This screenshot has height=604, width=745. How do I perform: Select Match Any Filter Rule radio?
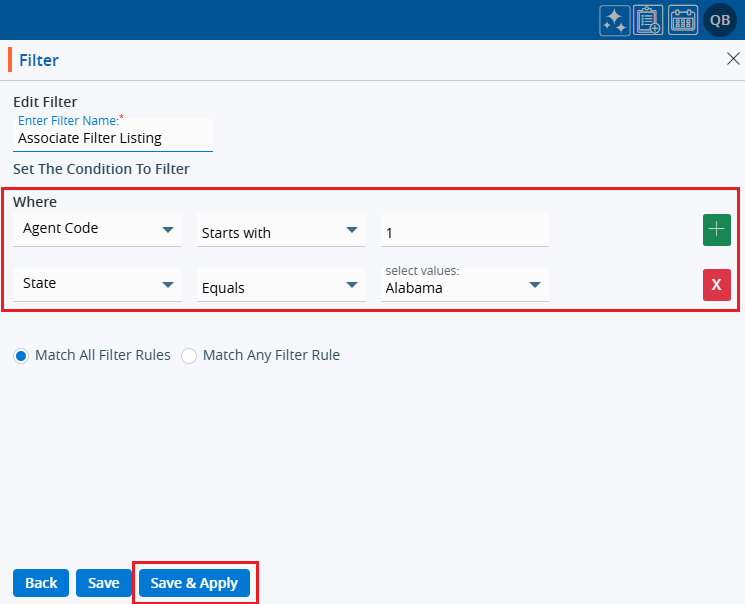(x=189, y=355)
